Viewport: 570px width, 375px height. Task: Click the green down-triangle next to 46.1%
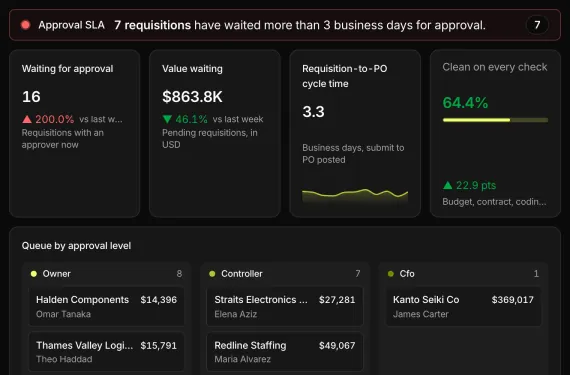(x=167, y=119)
